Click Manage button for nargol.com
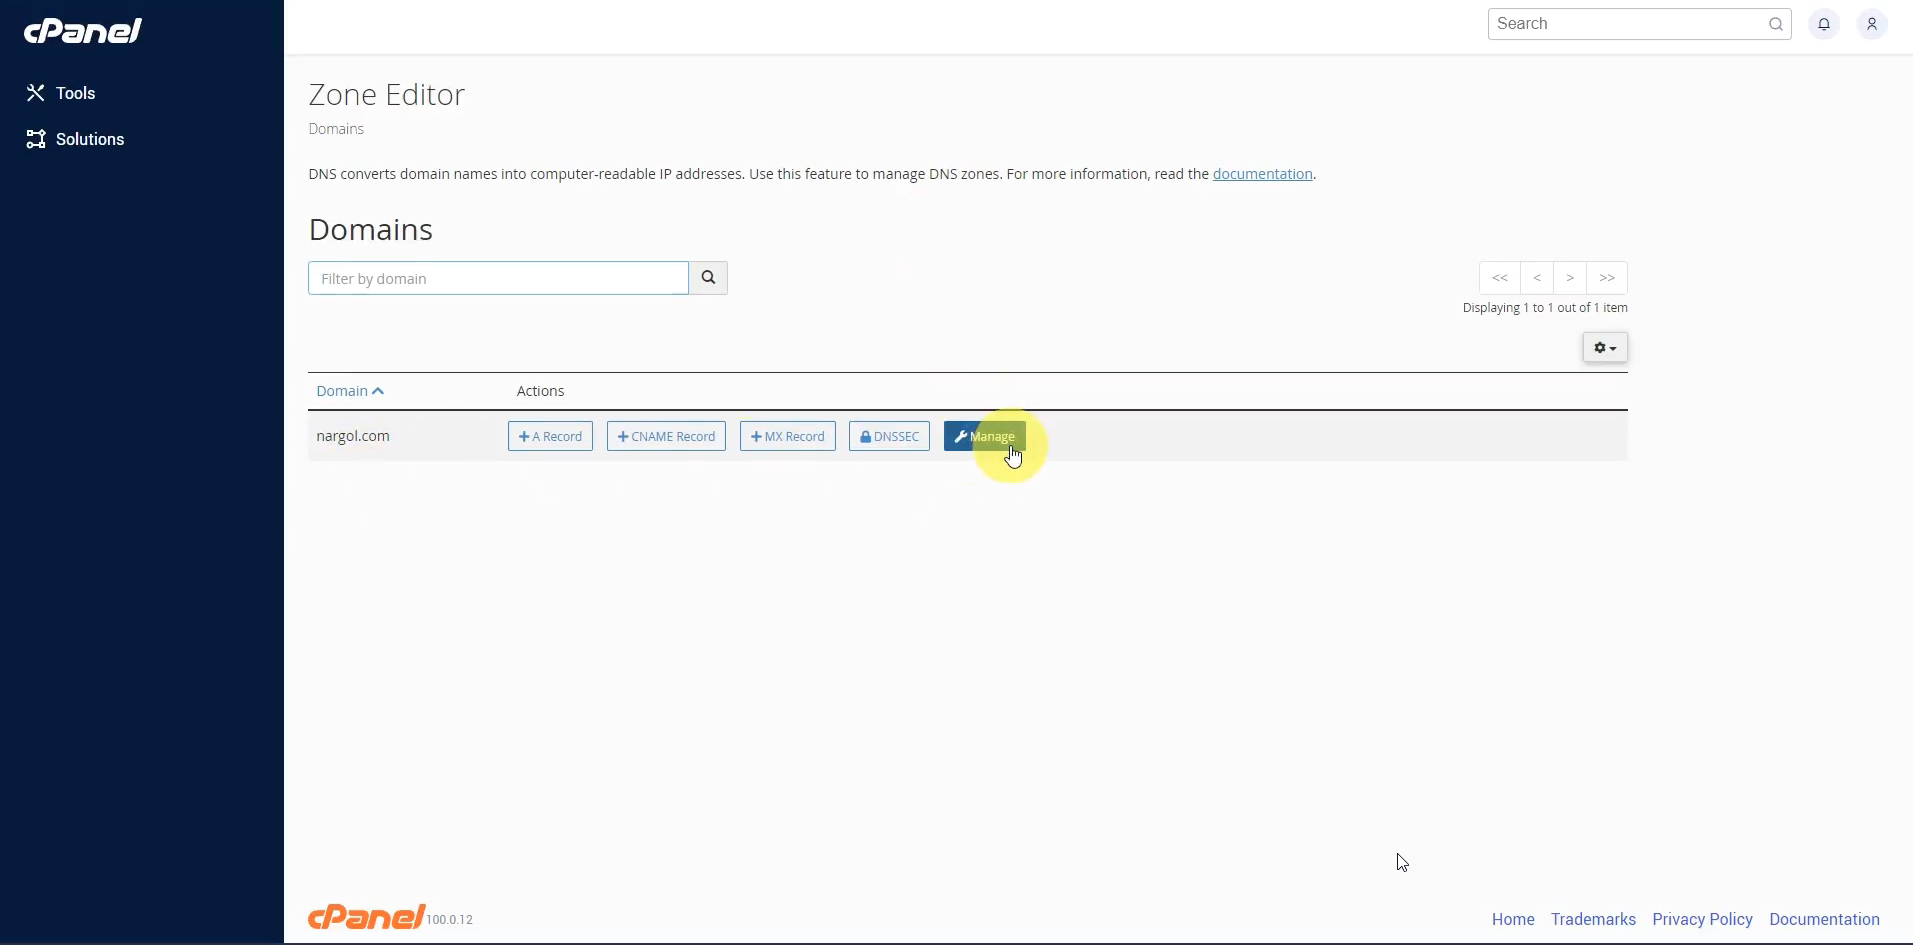Image resolution: width=1913 pixels, height=945 pixels. [984, 436]
